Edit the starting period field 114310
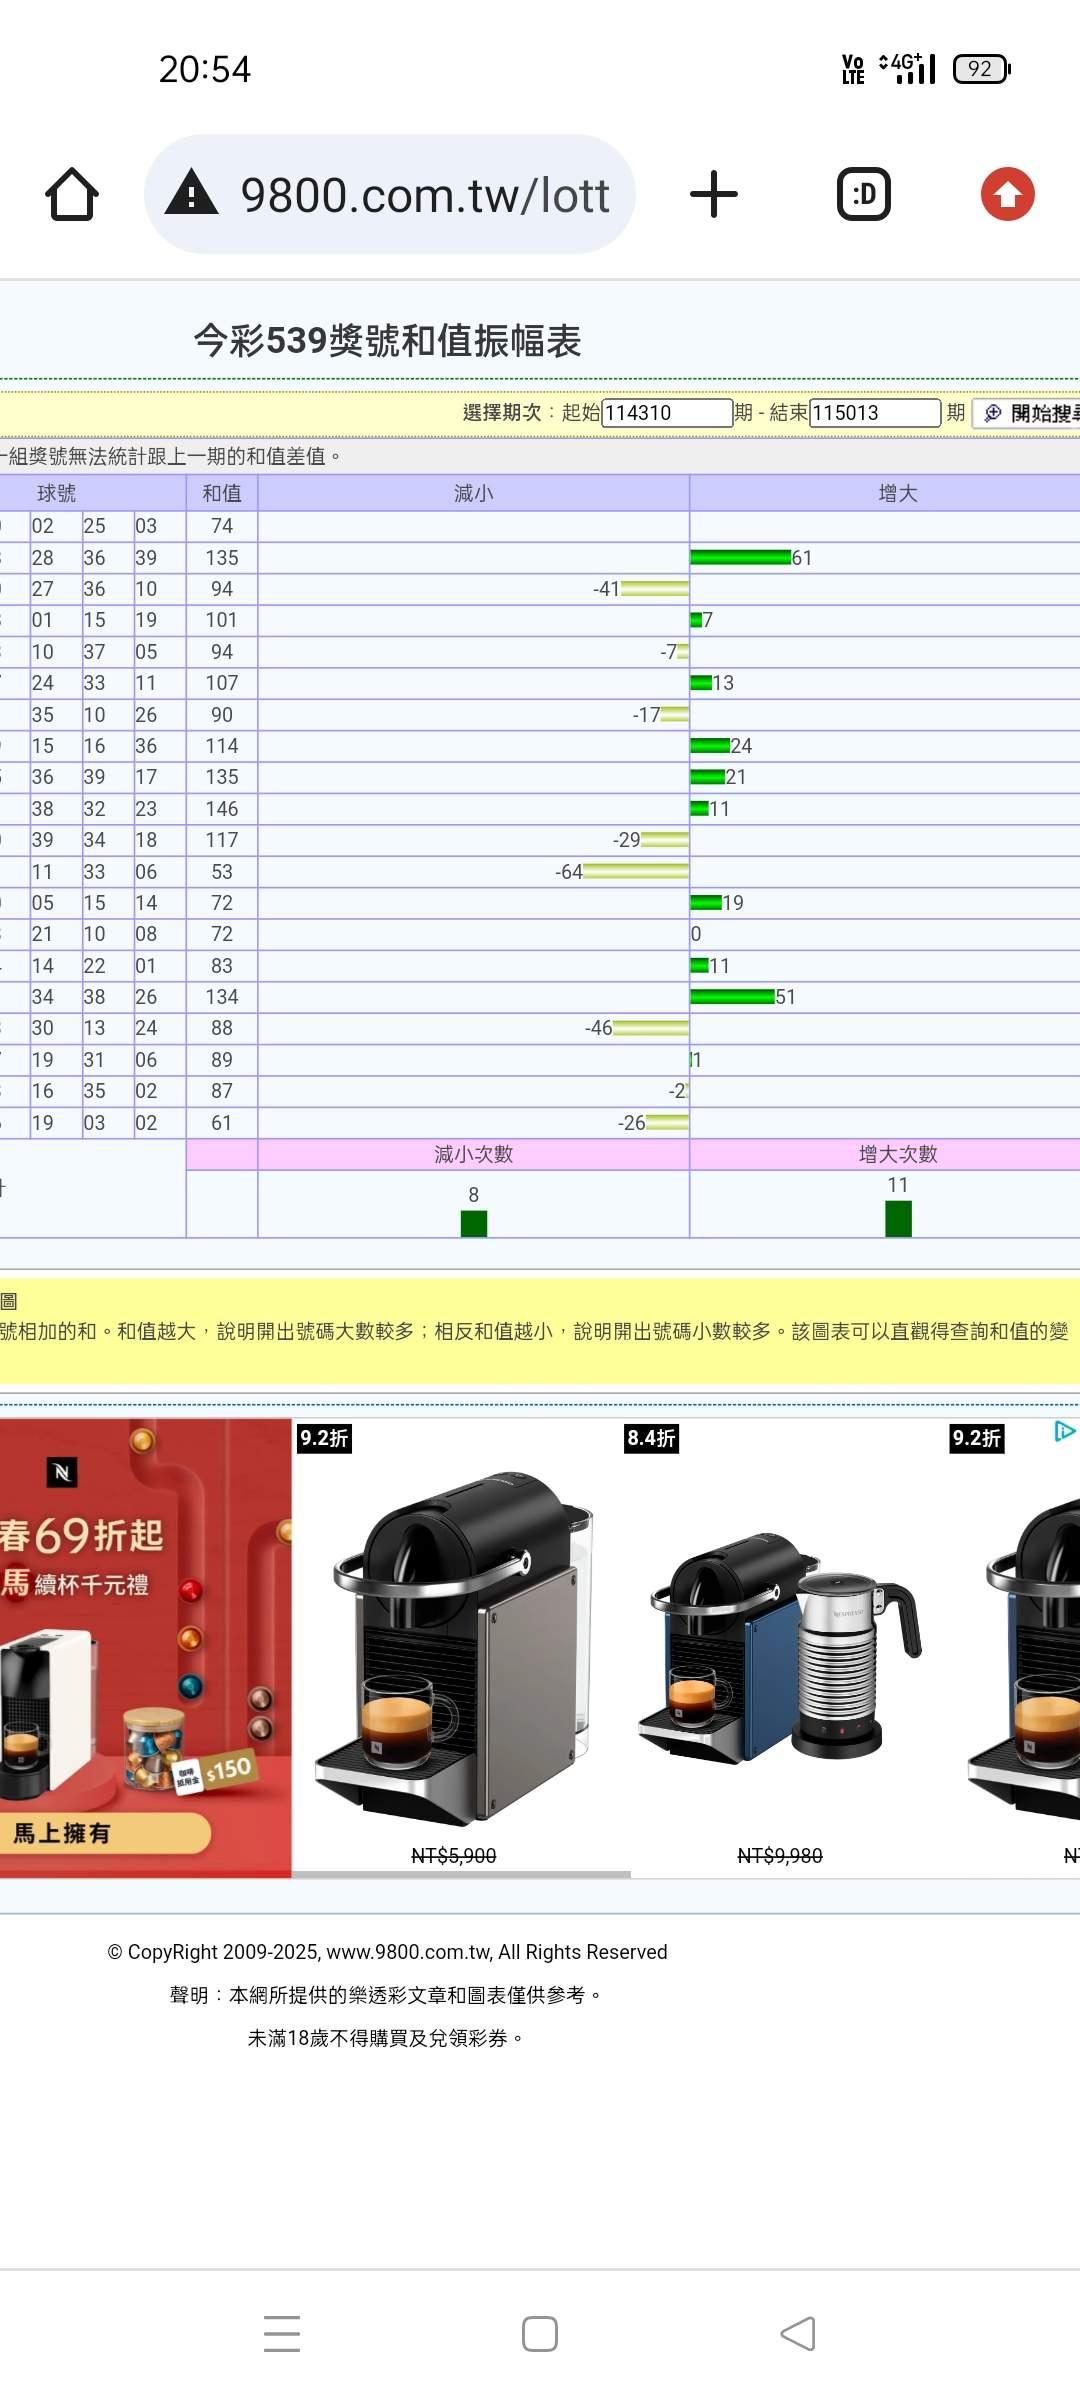 (666, 413)
